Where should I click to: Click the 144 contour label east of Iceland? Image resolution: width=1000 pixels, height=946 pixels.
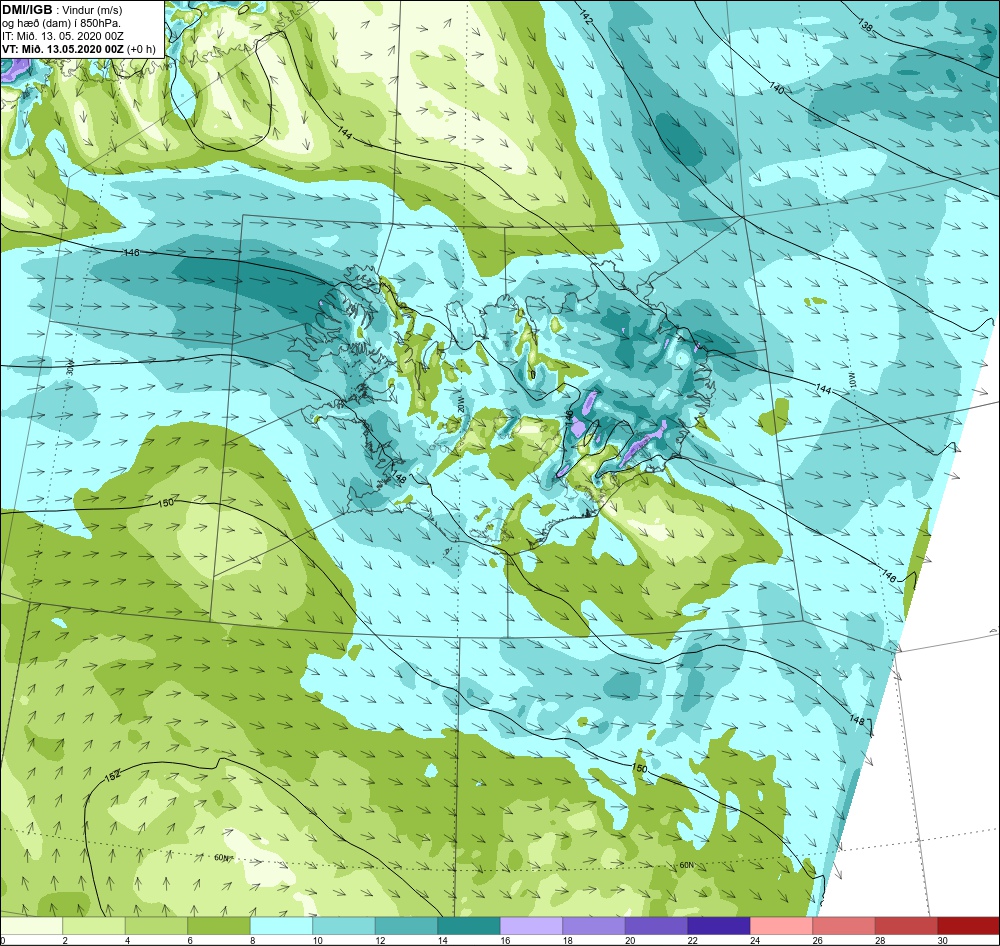(x=823, y=389)
